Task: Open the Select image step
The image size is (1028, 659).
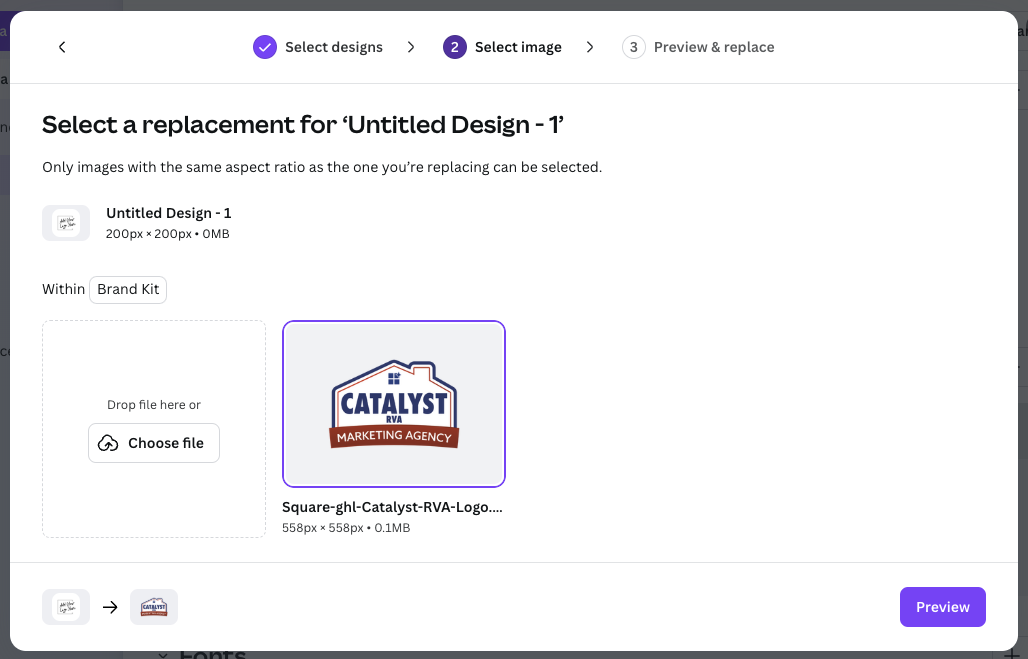Action: [x=502, y=47]
